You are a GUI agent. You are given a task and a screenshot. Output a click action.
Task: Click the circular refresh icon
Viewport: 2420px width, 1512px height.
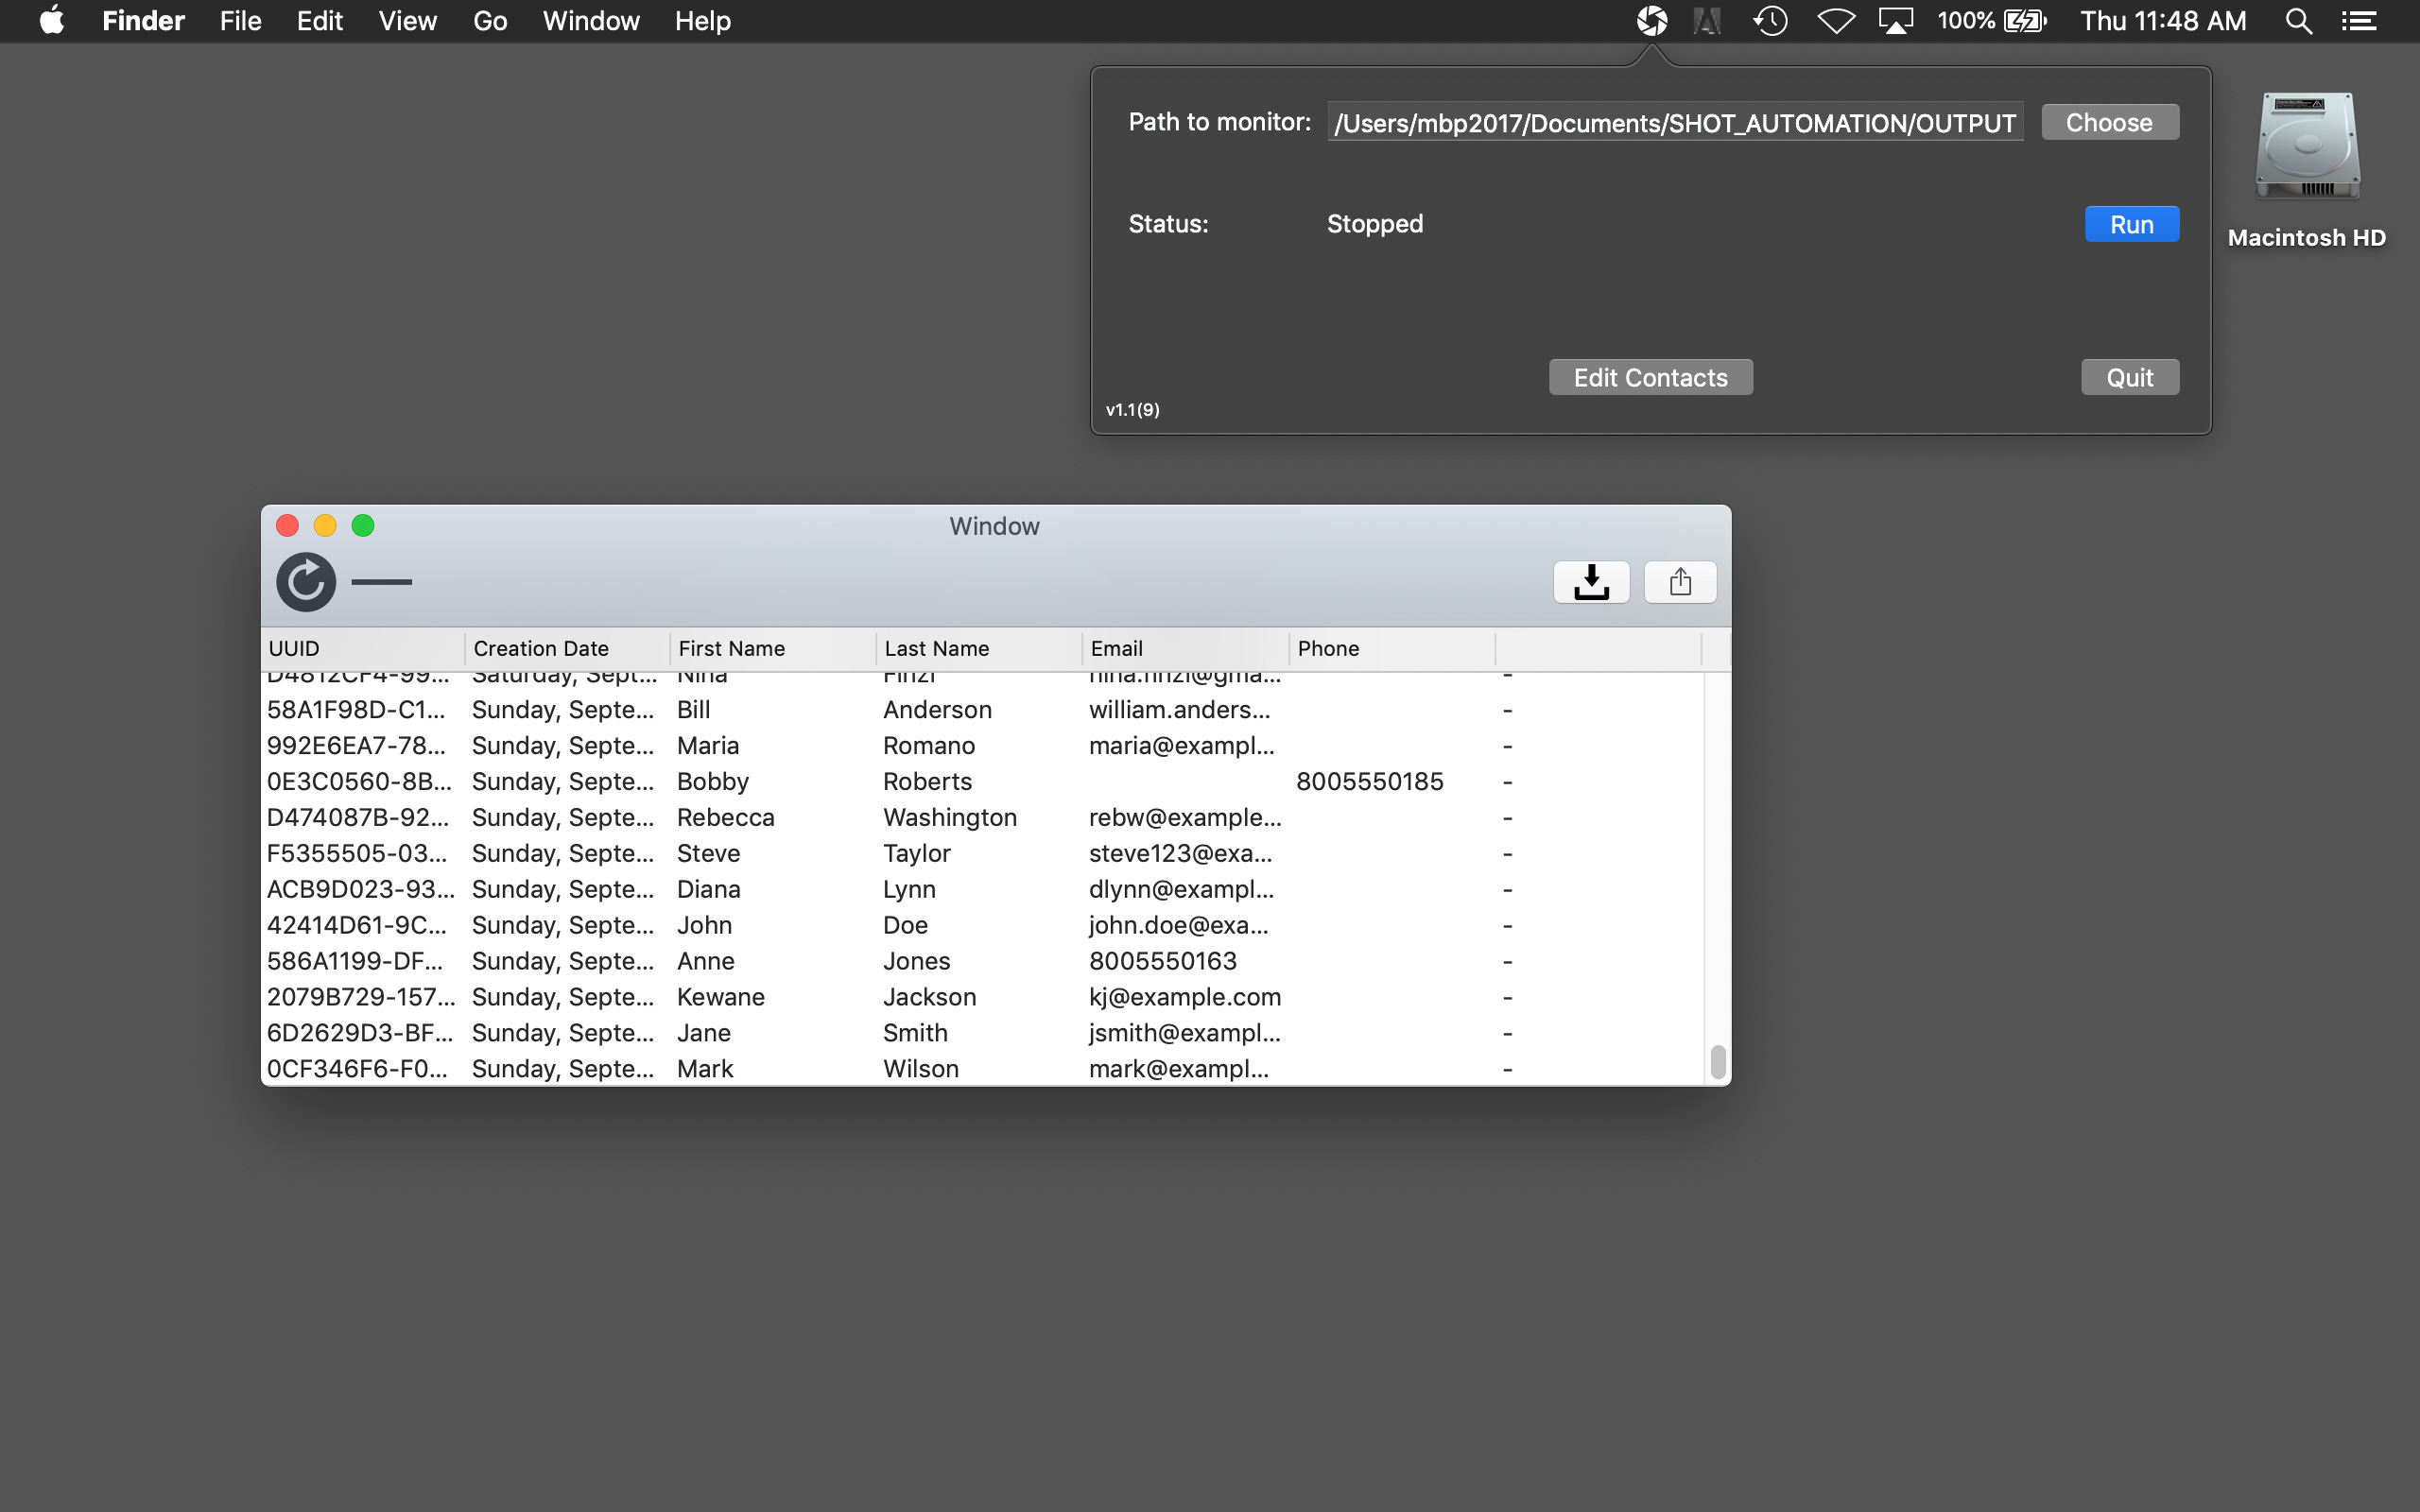click(306, 582)
